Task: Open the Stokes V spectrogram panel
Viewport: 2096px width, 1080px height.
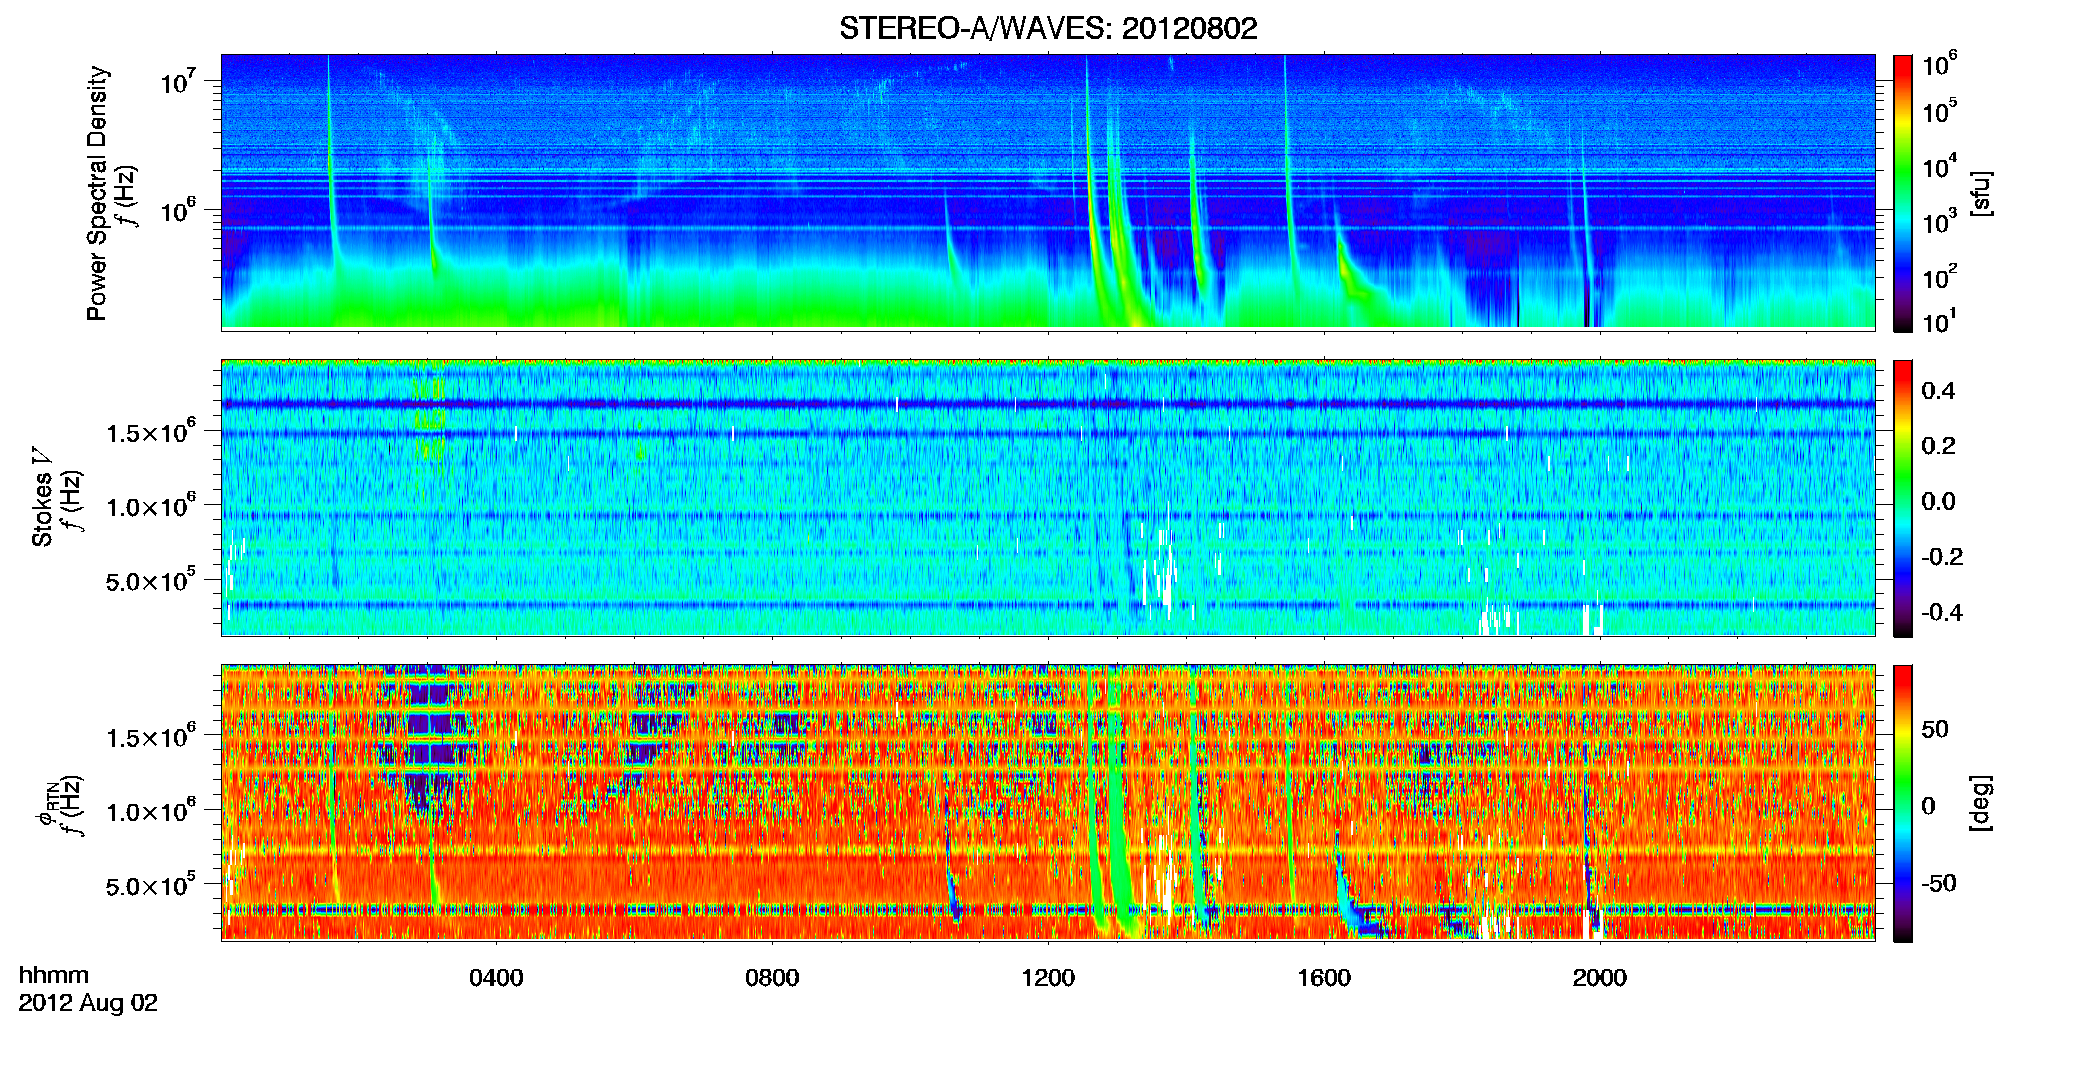Action: click(x=1048, y=497)
